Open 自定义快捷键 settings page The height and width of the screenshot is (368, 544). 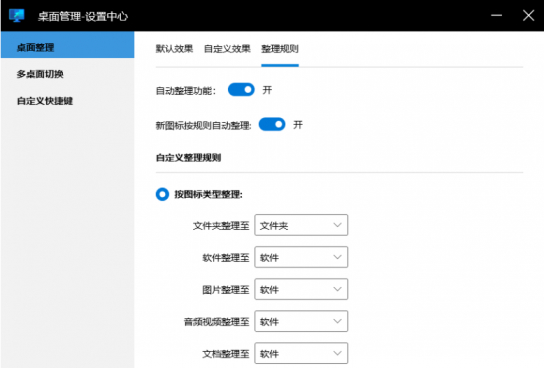point(45,101)
